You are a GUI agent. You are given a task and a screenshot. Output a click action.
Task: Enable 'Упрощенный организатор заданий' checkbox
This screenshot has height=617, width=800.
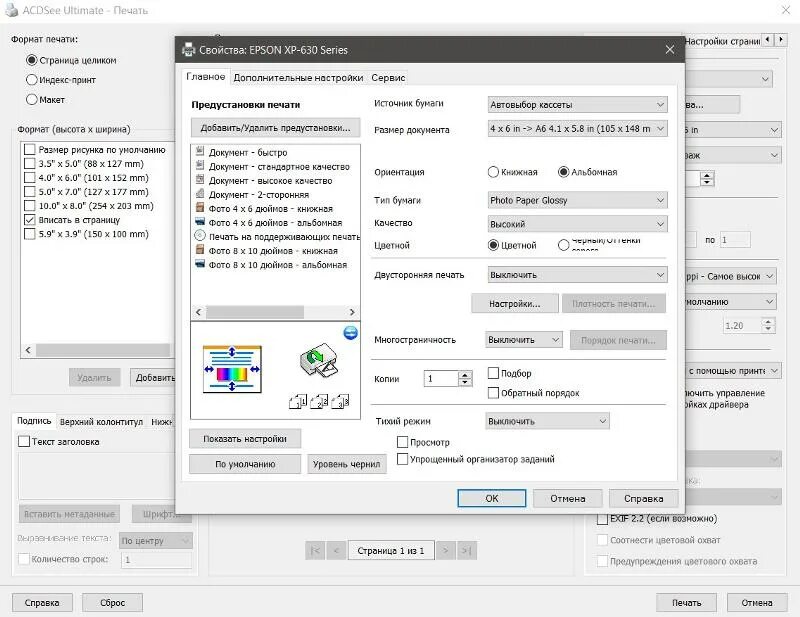point(402,459)
